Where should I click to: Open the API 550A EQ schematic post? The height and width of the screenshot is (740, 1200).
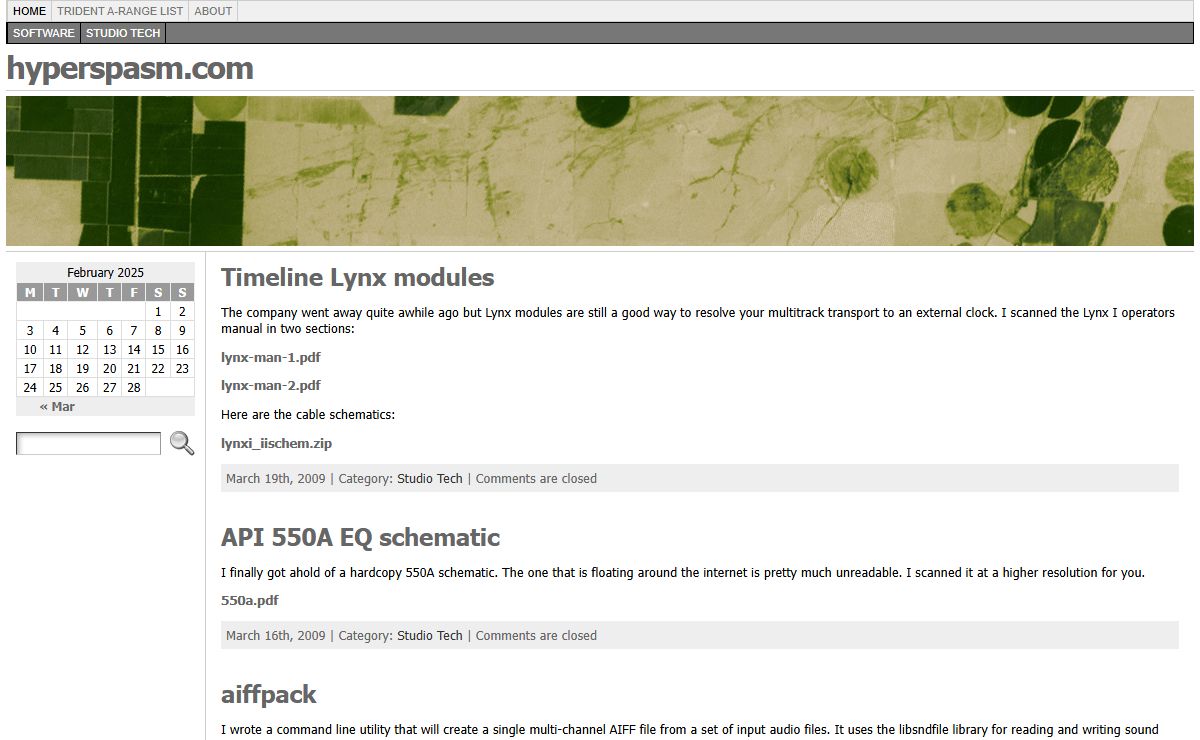click(x=360, y=538)
